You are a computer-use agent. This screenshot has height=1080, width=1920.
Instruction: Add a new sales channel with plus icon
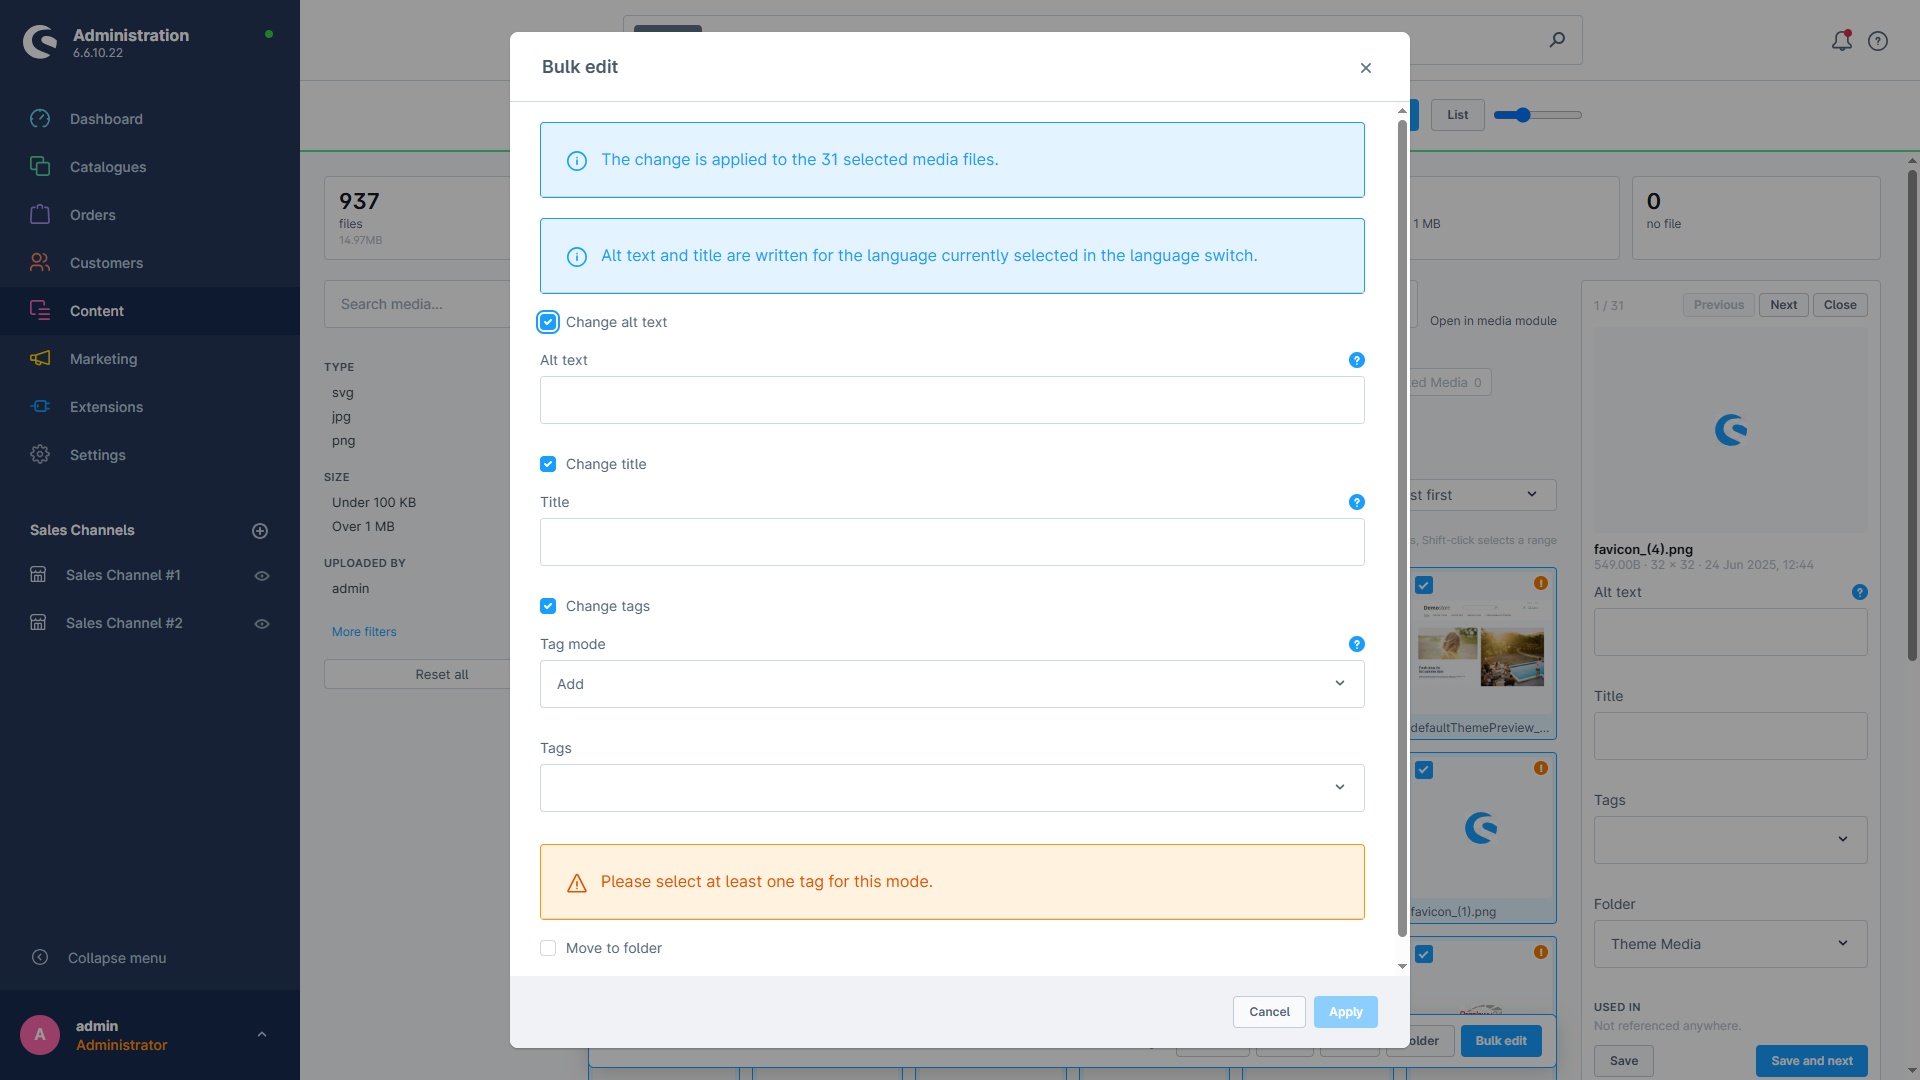260,531
